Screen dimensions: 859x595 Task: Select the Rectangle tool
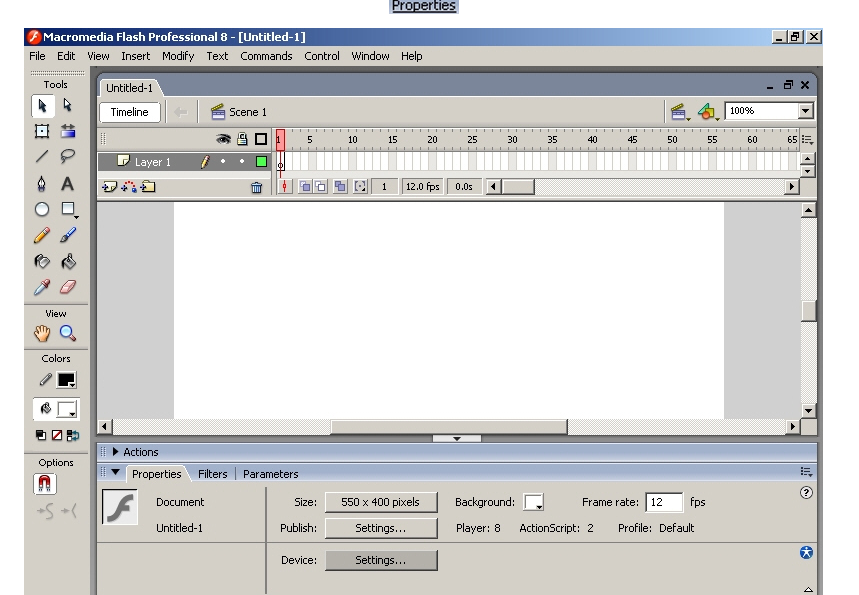click(68, 209)
